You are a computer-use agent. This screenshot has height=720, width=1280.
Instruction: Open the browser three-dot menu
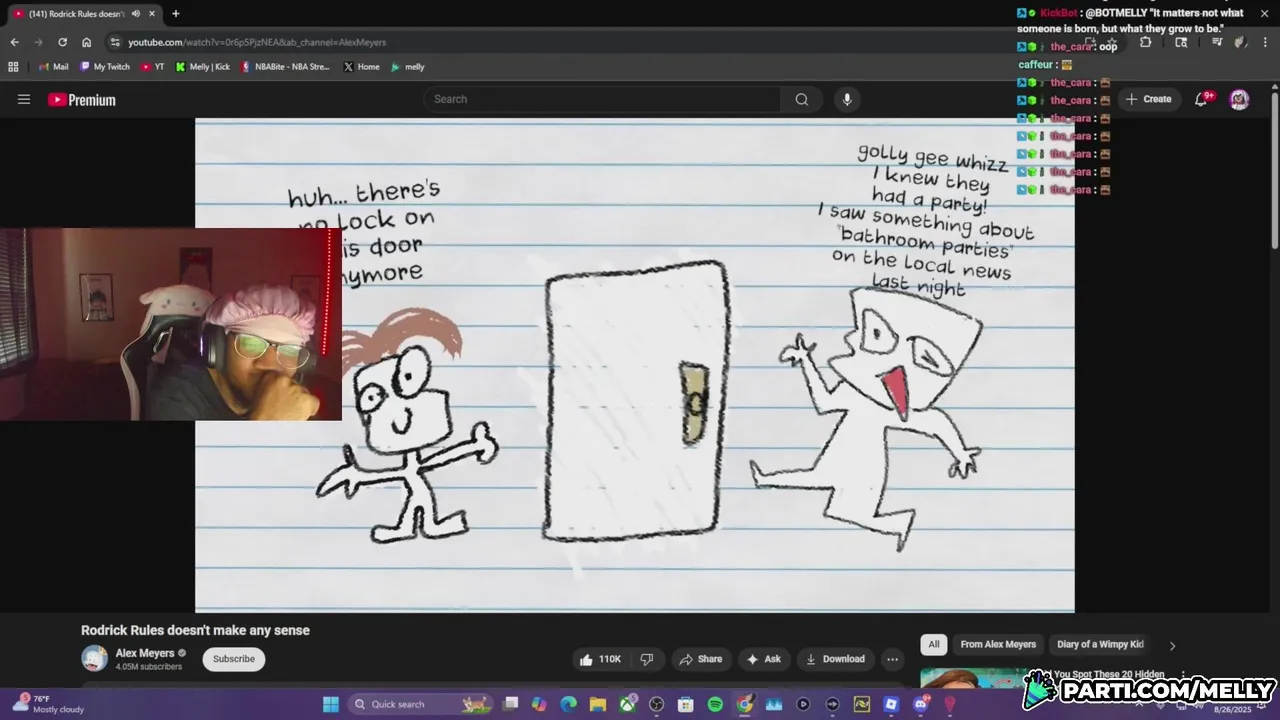pyautogui.click(x=1264, y=42)
